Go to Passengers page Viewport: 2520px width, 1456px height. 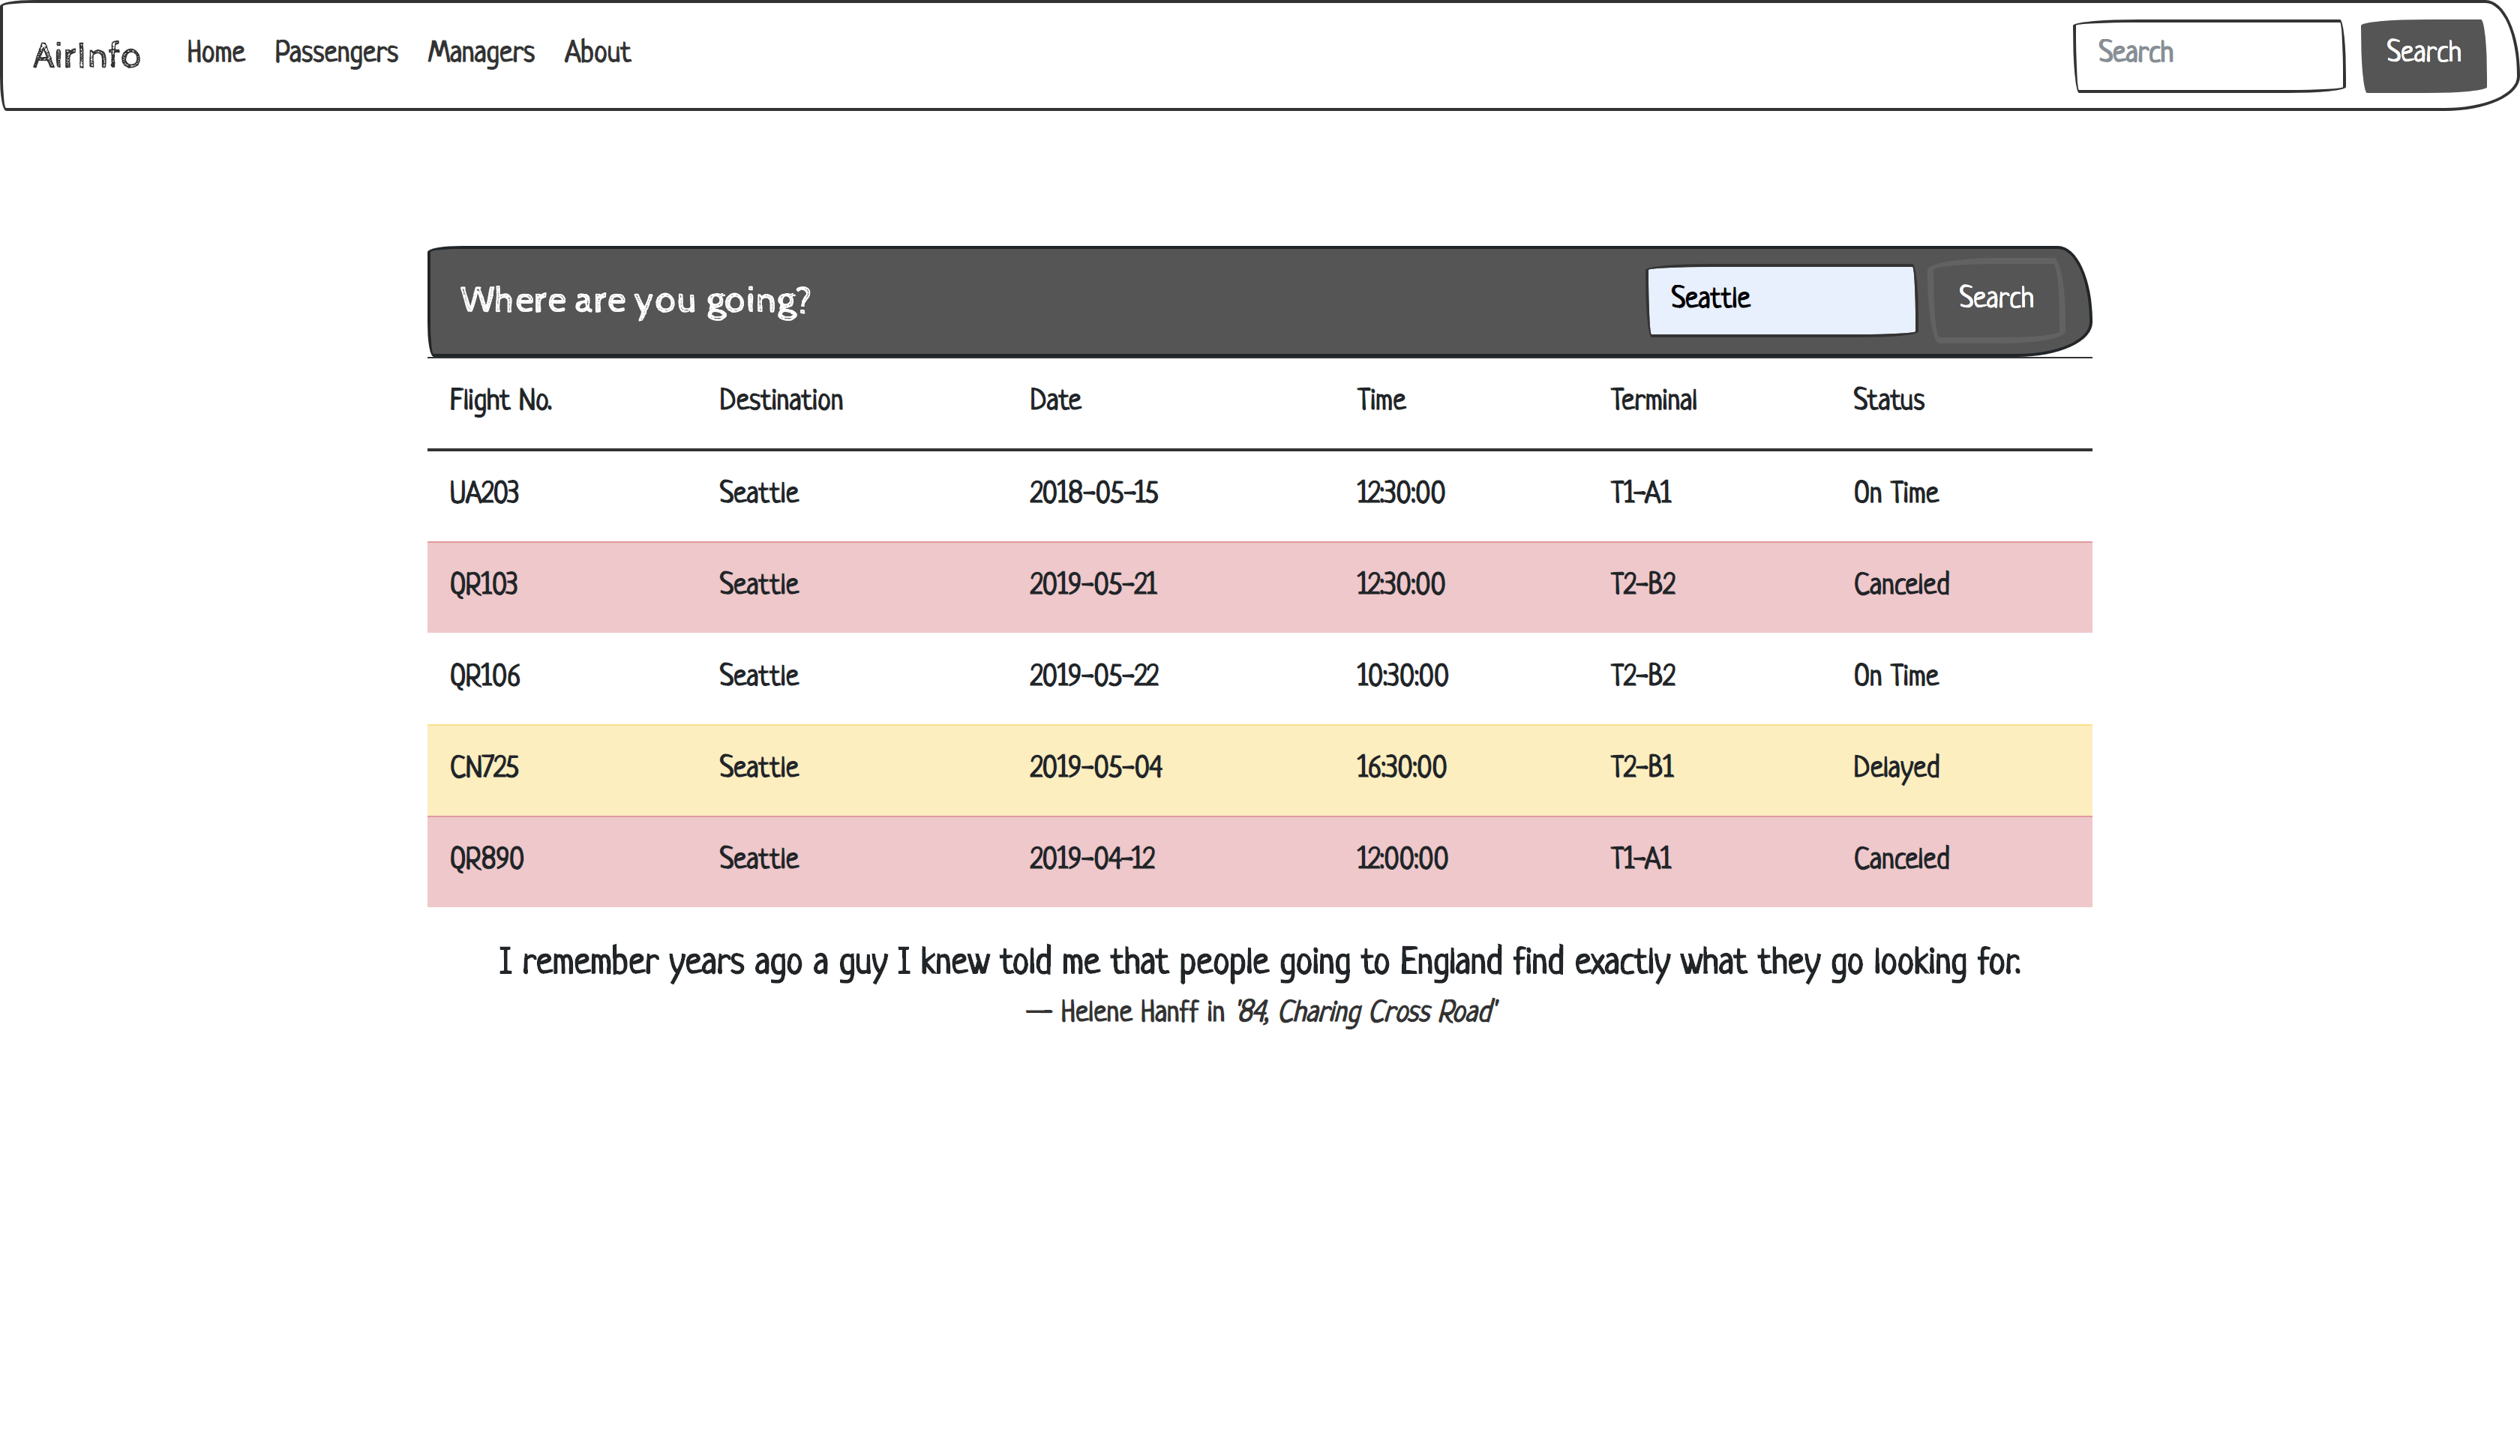336,52
